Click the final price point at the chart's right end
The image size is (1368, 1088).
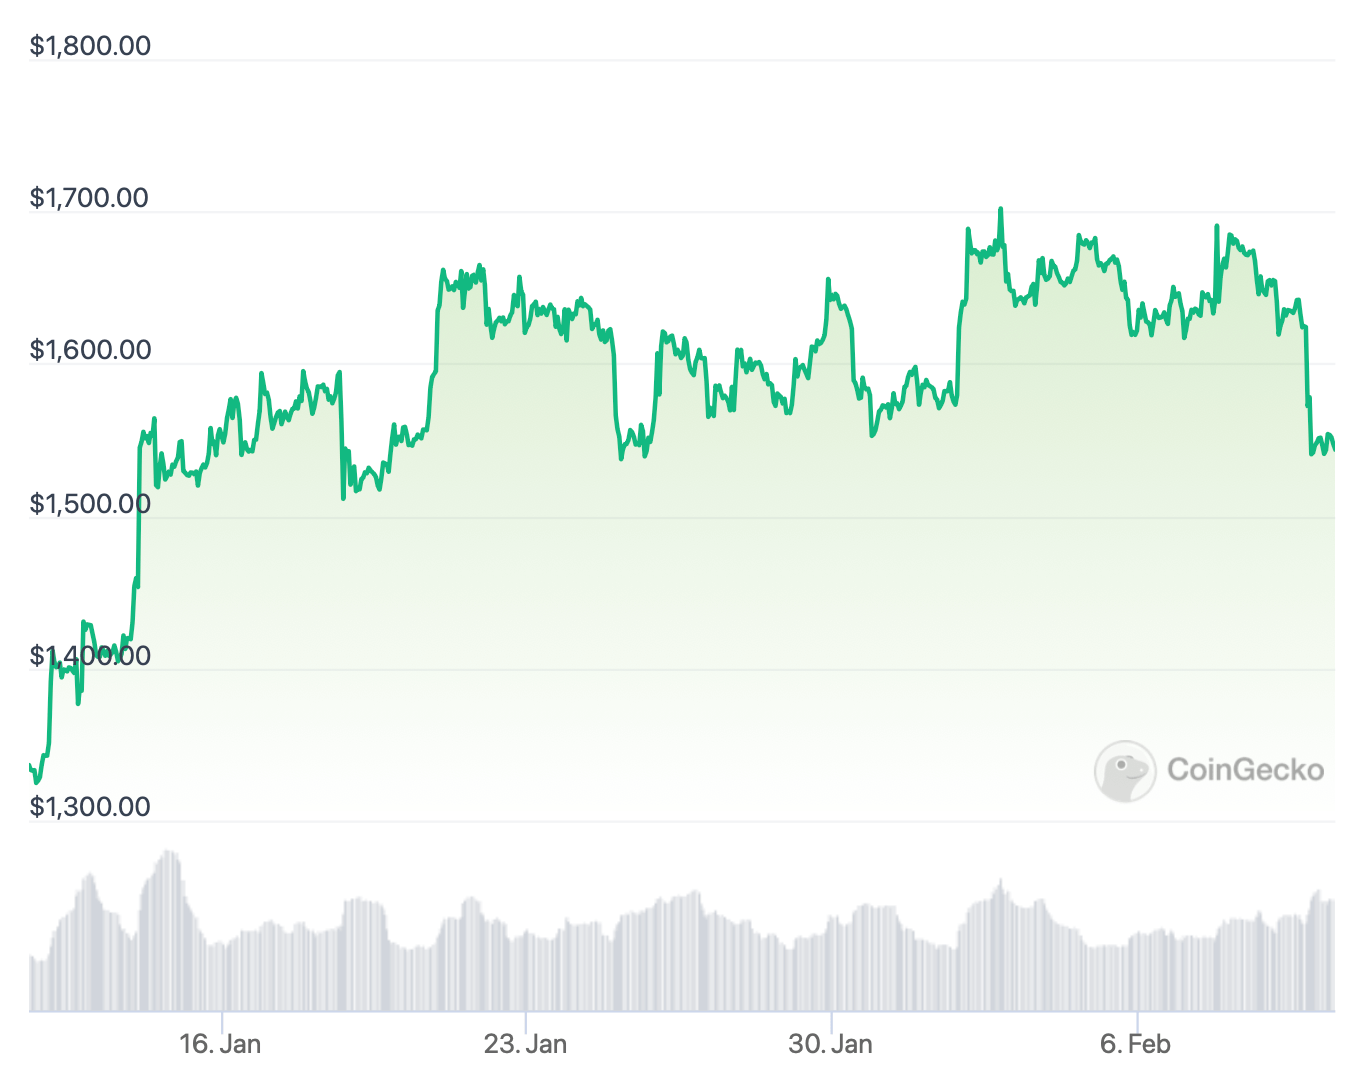[x=1333, y=449]
